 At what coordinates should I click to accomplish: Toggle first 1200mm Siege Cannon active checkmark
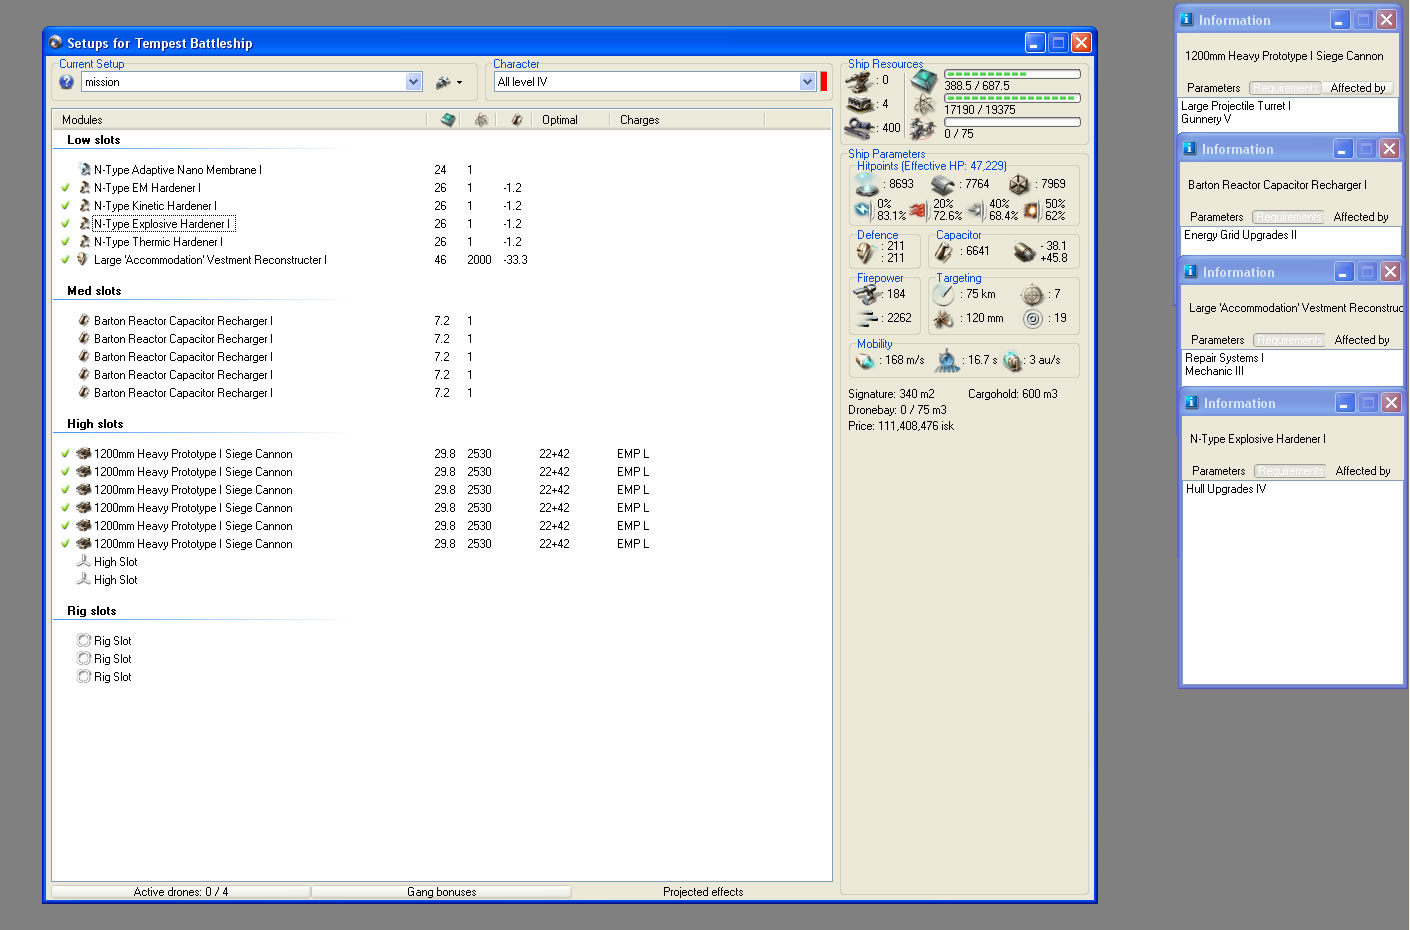tap(66, 454)
